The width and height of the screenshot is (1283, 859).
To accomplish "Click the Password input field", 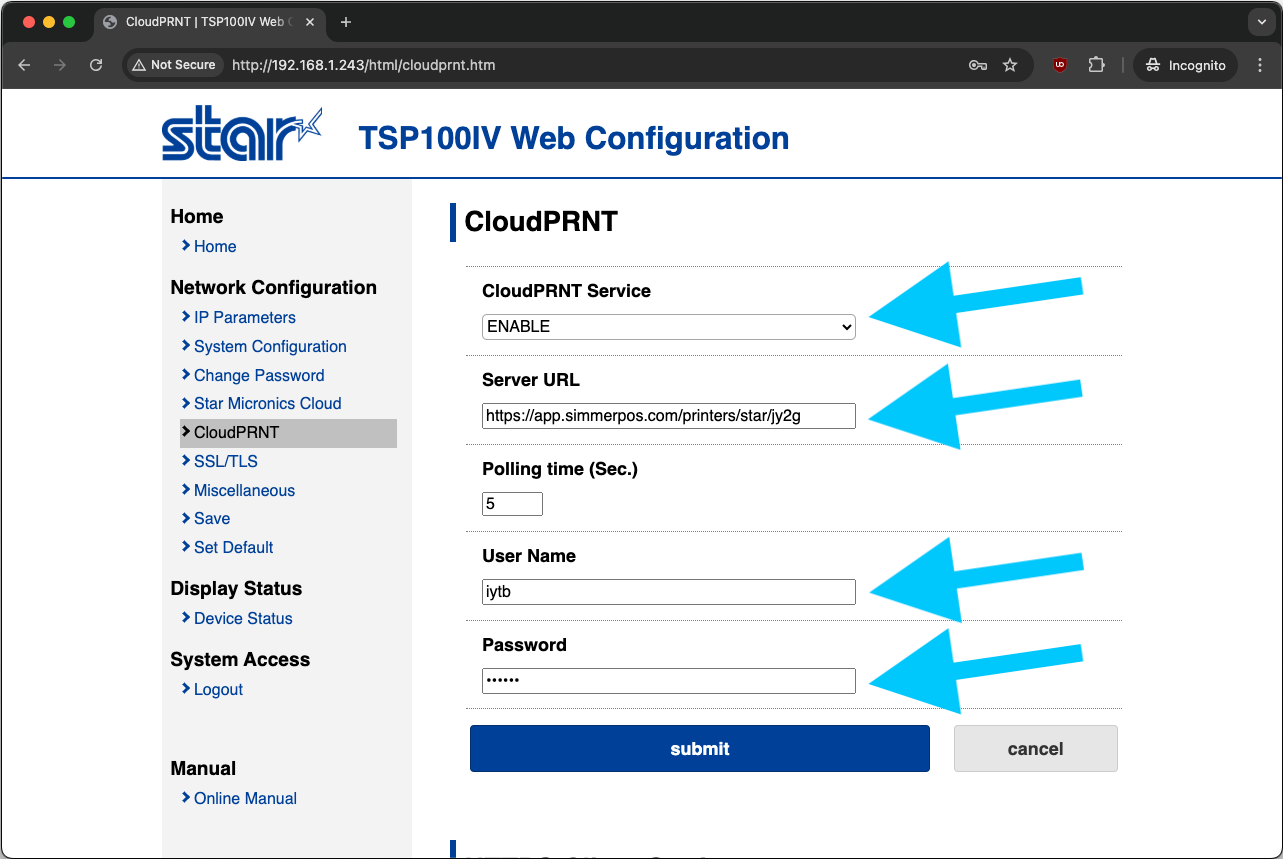I will tap(669, 681).
